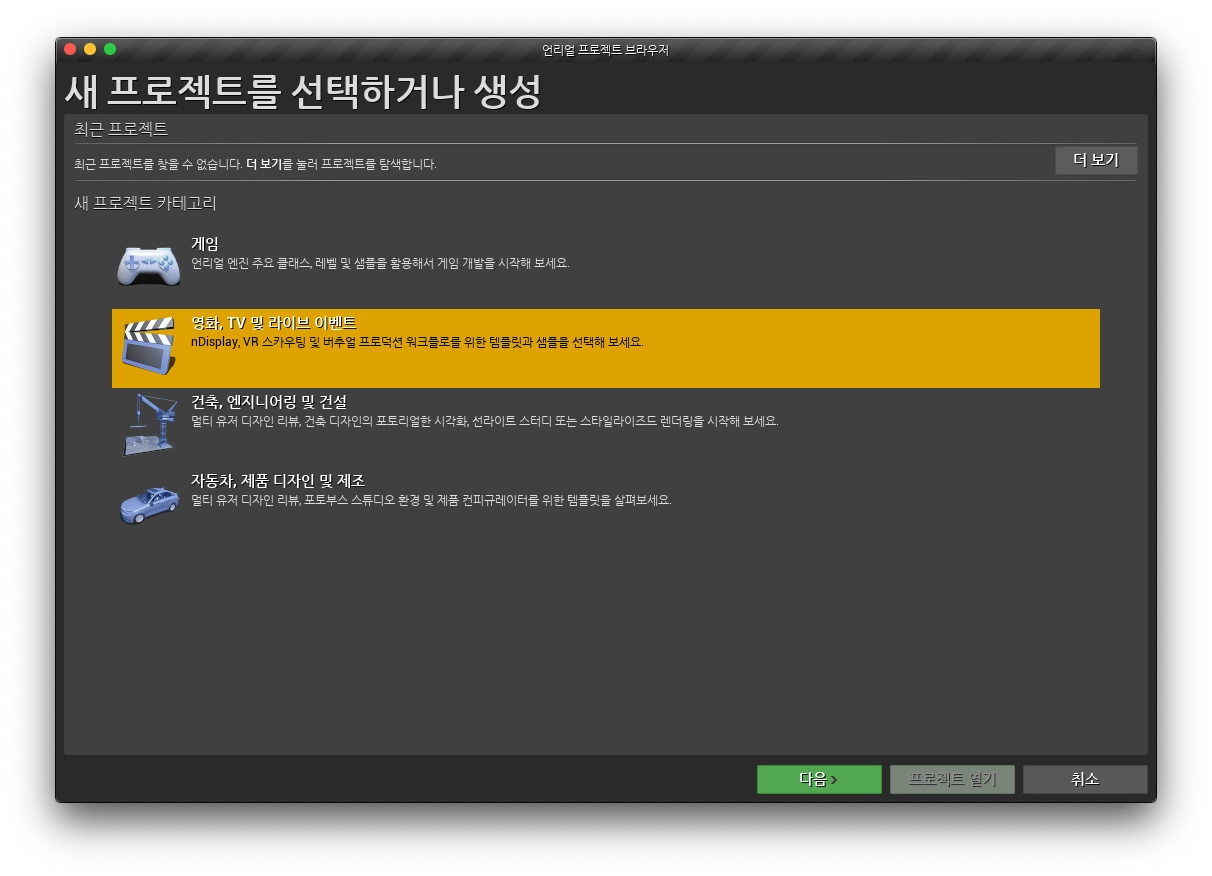Viewport: 1212px width, 876px height.
Task: Choose 건축, 엔지니어링 및 건설 title
Action: coord(269,402)
